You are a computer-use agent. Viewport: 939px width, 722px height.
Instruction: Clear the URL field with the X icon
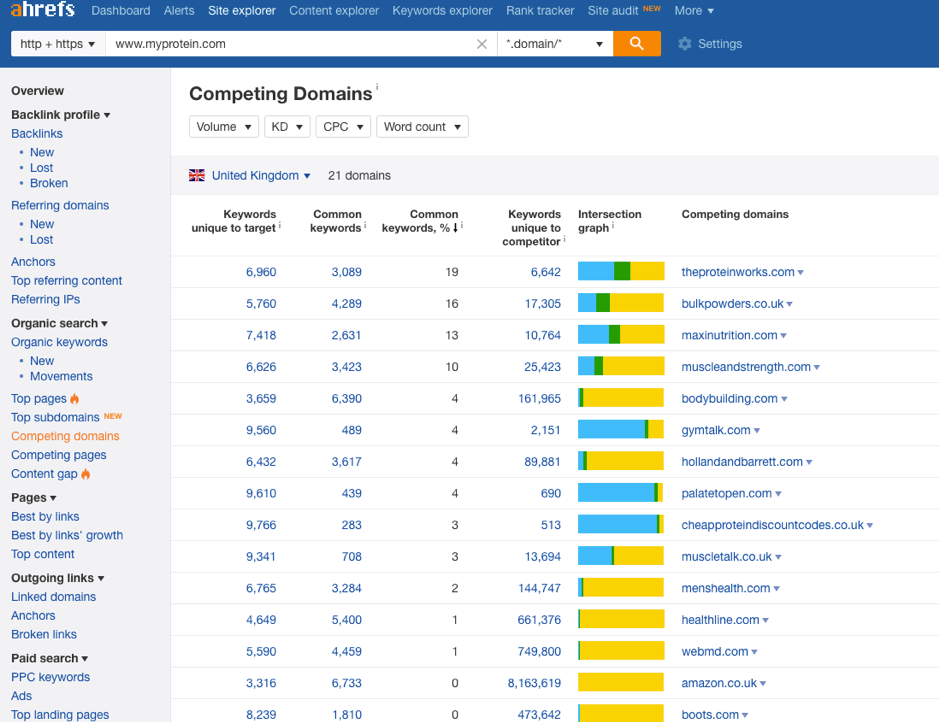pos(481,44)
